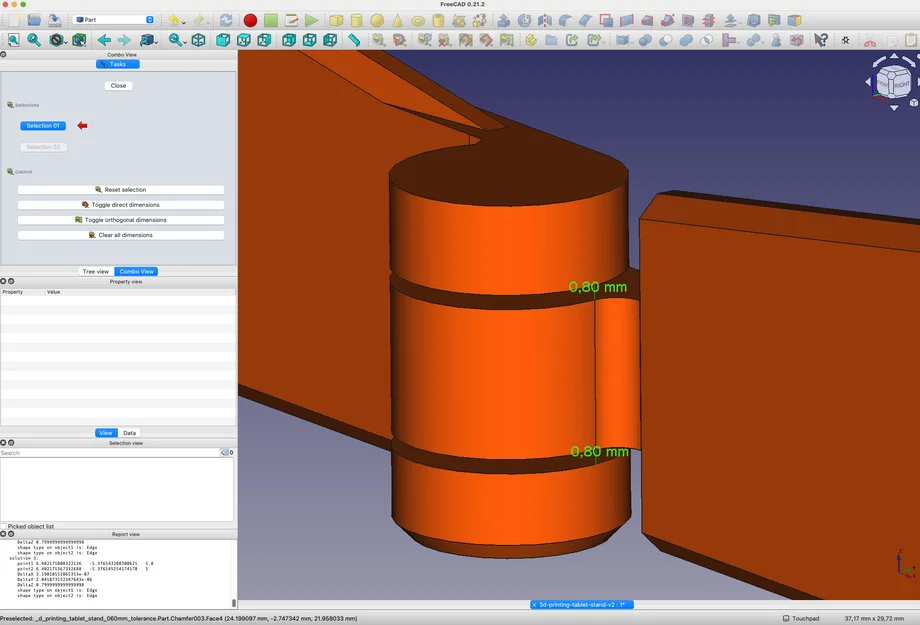Open the Part workbench dropdown
This screenshot has height=625, width=920.
pos(114,20)
